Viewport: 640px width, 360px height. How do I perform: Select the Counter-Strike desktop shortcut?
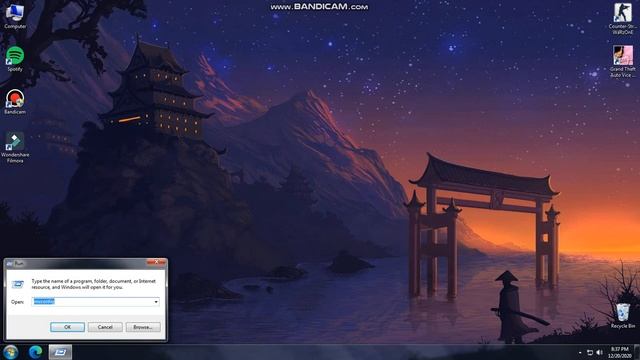pyautogui.click(x=622, y=18)
